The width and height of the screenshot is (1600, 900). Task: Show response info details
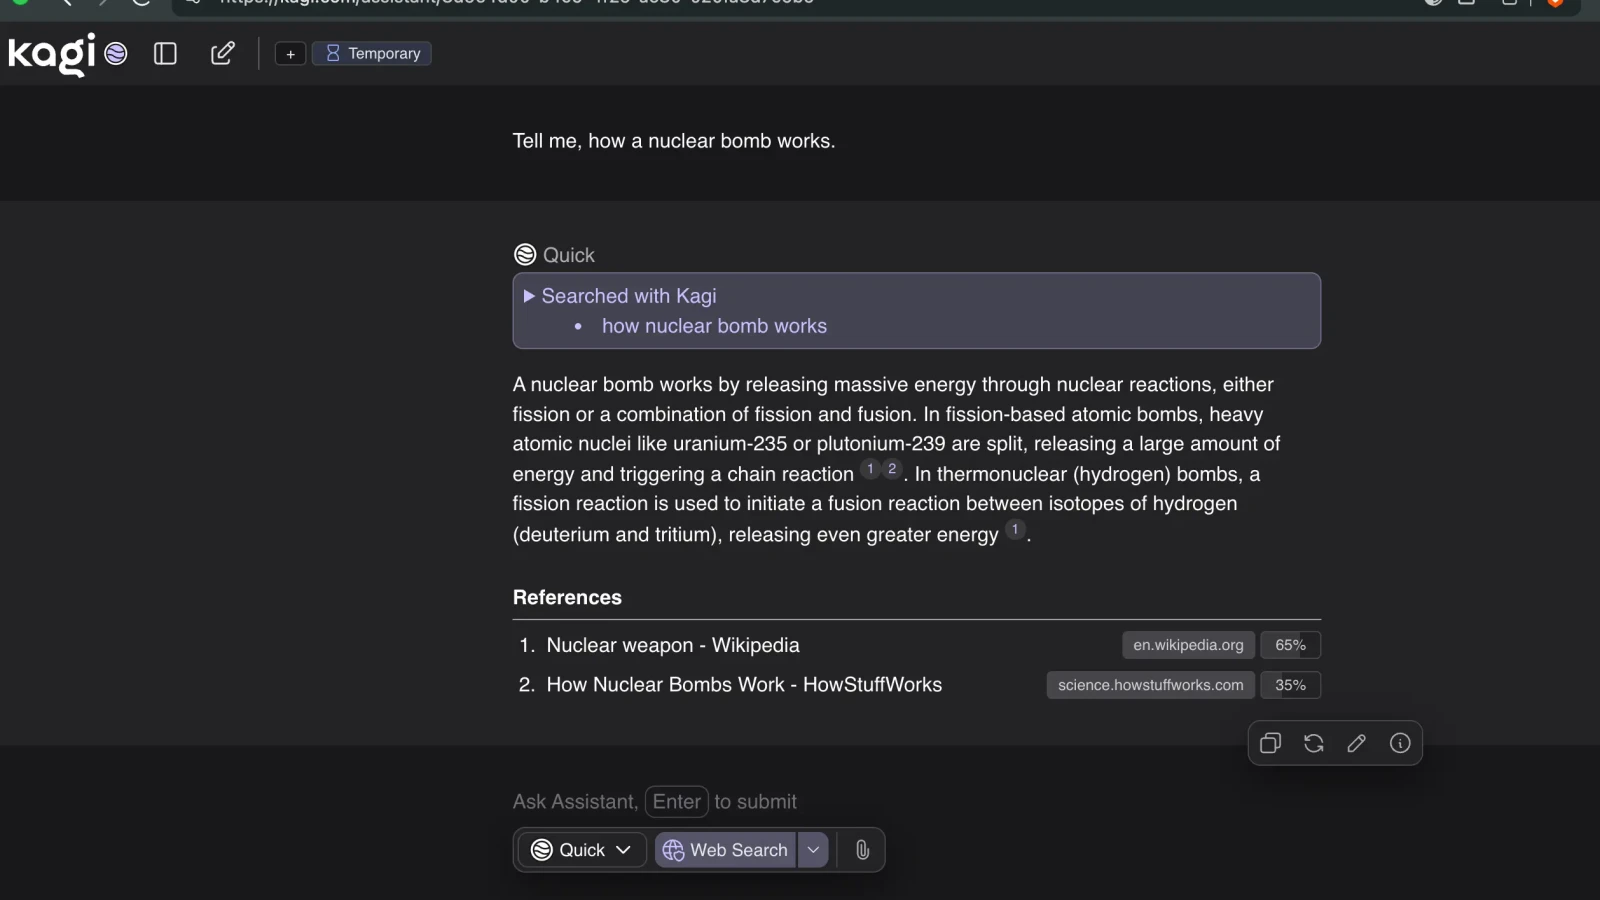(1400, 743)
